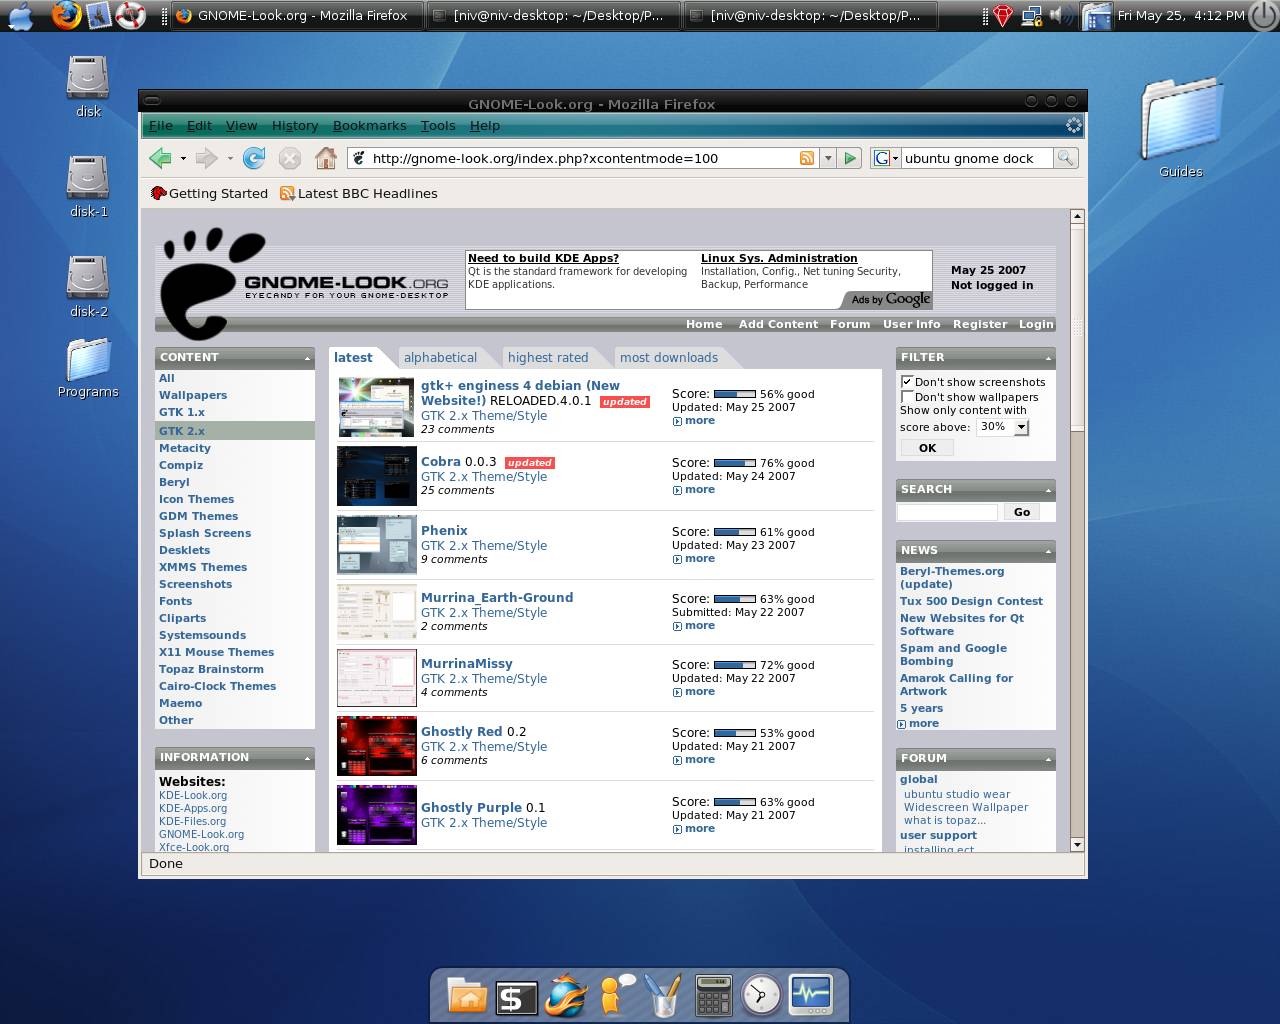Open the Guides folder on desktop
Screen dimensions: 1280x1024
coord(1181,128)
